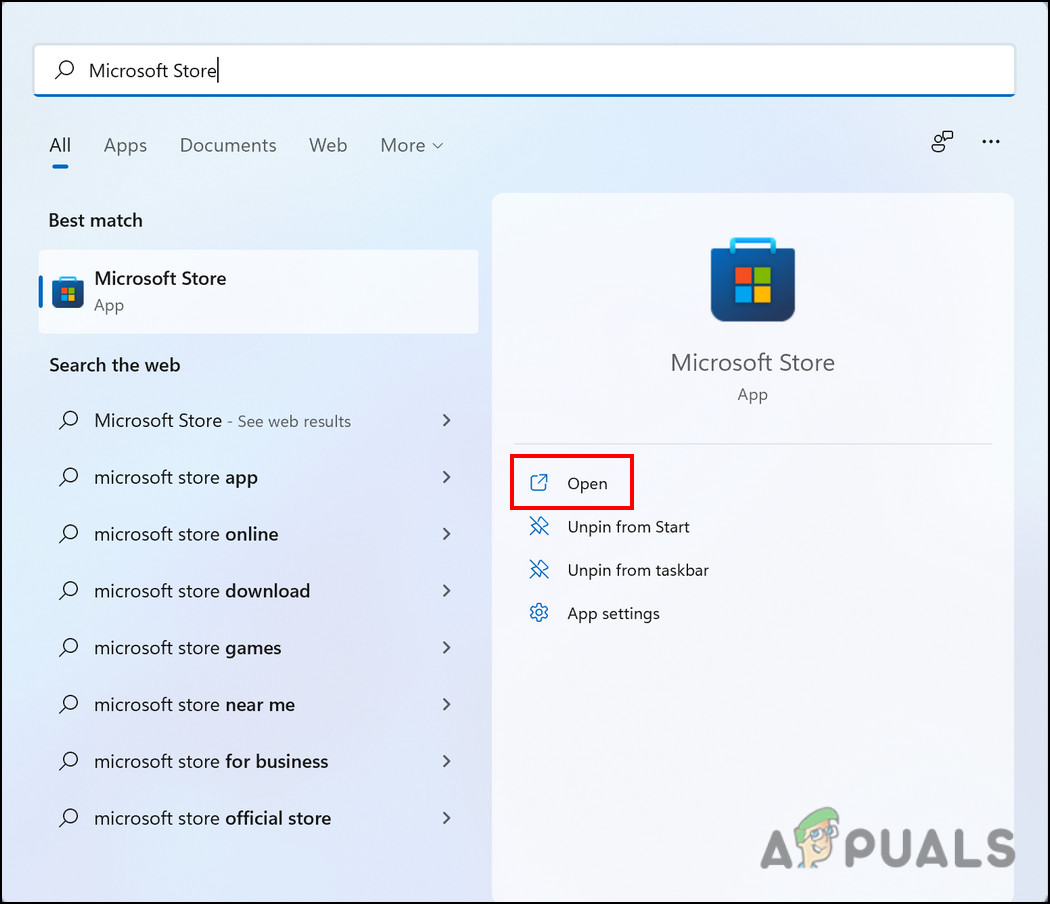The width and height of the screenshot is (1050, 904).
Task: Click the search magnifier icon
Action: [63, 70]
